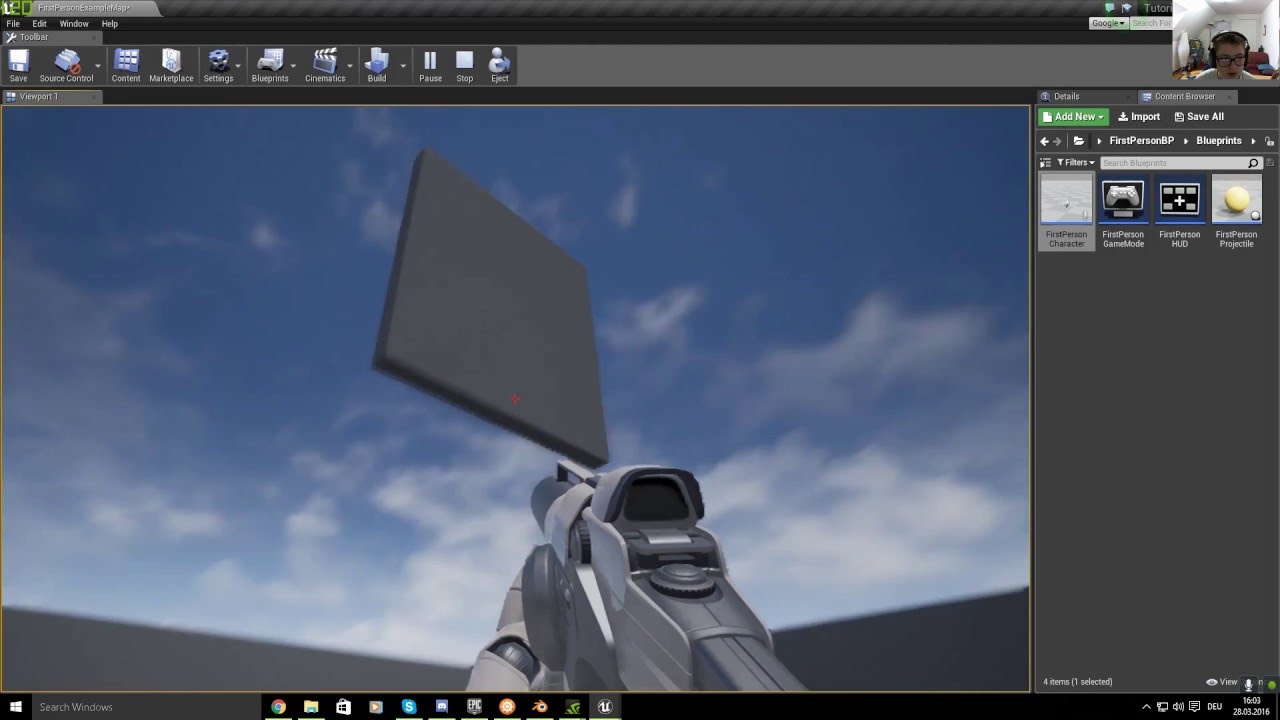Open the Settings gear toolbar icon
The width and height of the screenshot is (1280, 720).
pos(218,66)
